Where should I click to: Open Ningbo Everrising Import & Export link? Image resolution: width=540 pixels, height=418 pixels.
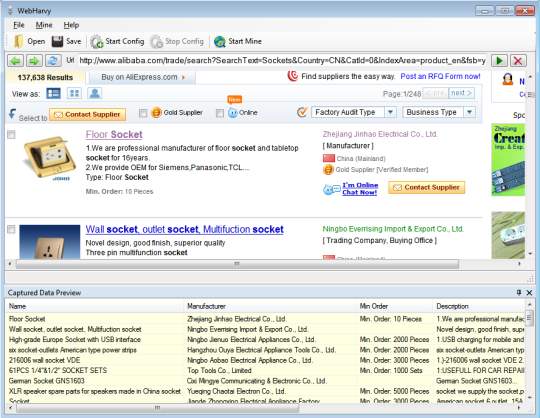[393, 229]
